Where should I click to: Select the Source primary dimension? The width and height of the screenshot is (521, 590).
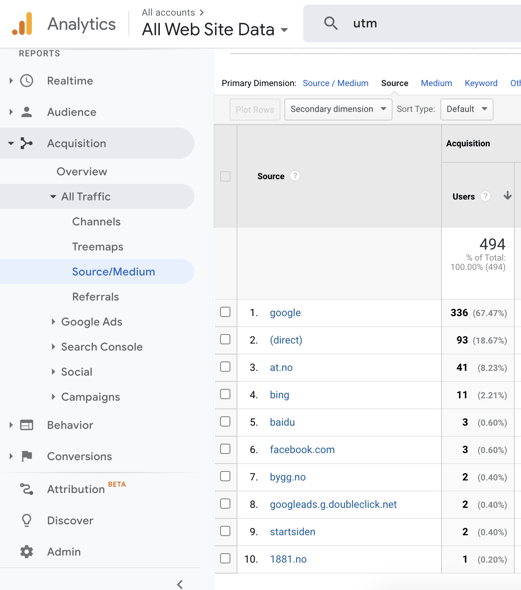click(395, 83)
